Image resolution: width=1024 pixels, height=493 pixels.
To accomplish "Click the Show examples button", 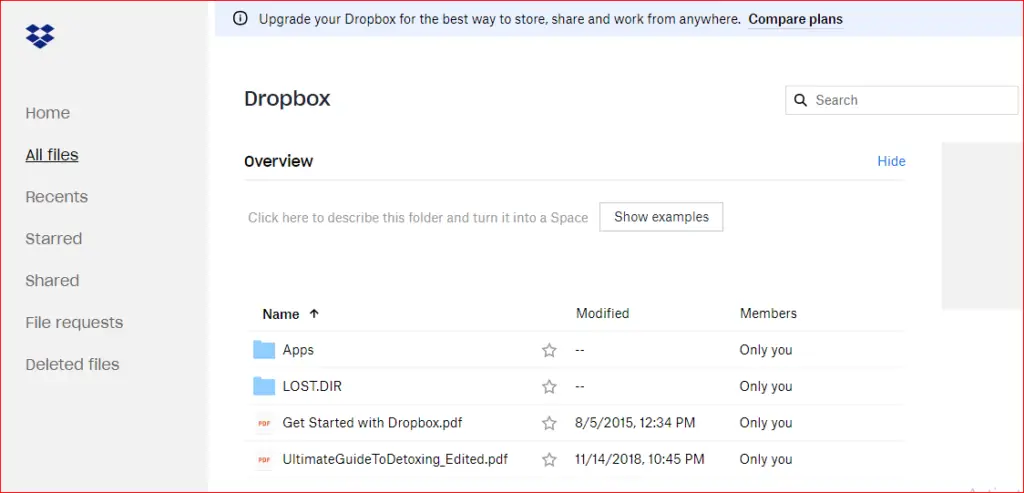I will (x=661, y=217).
